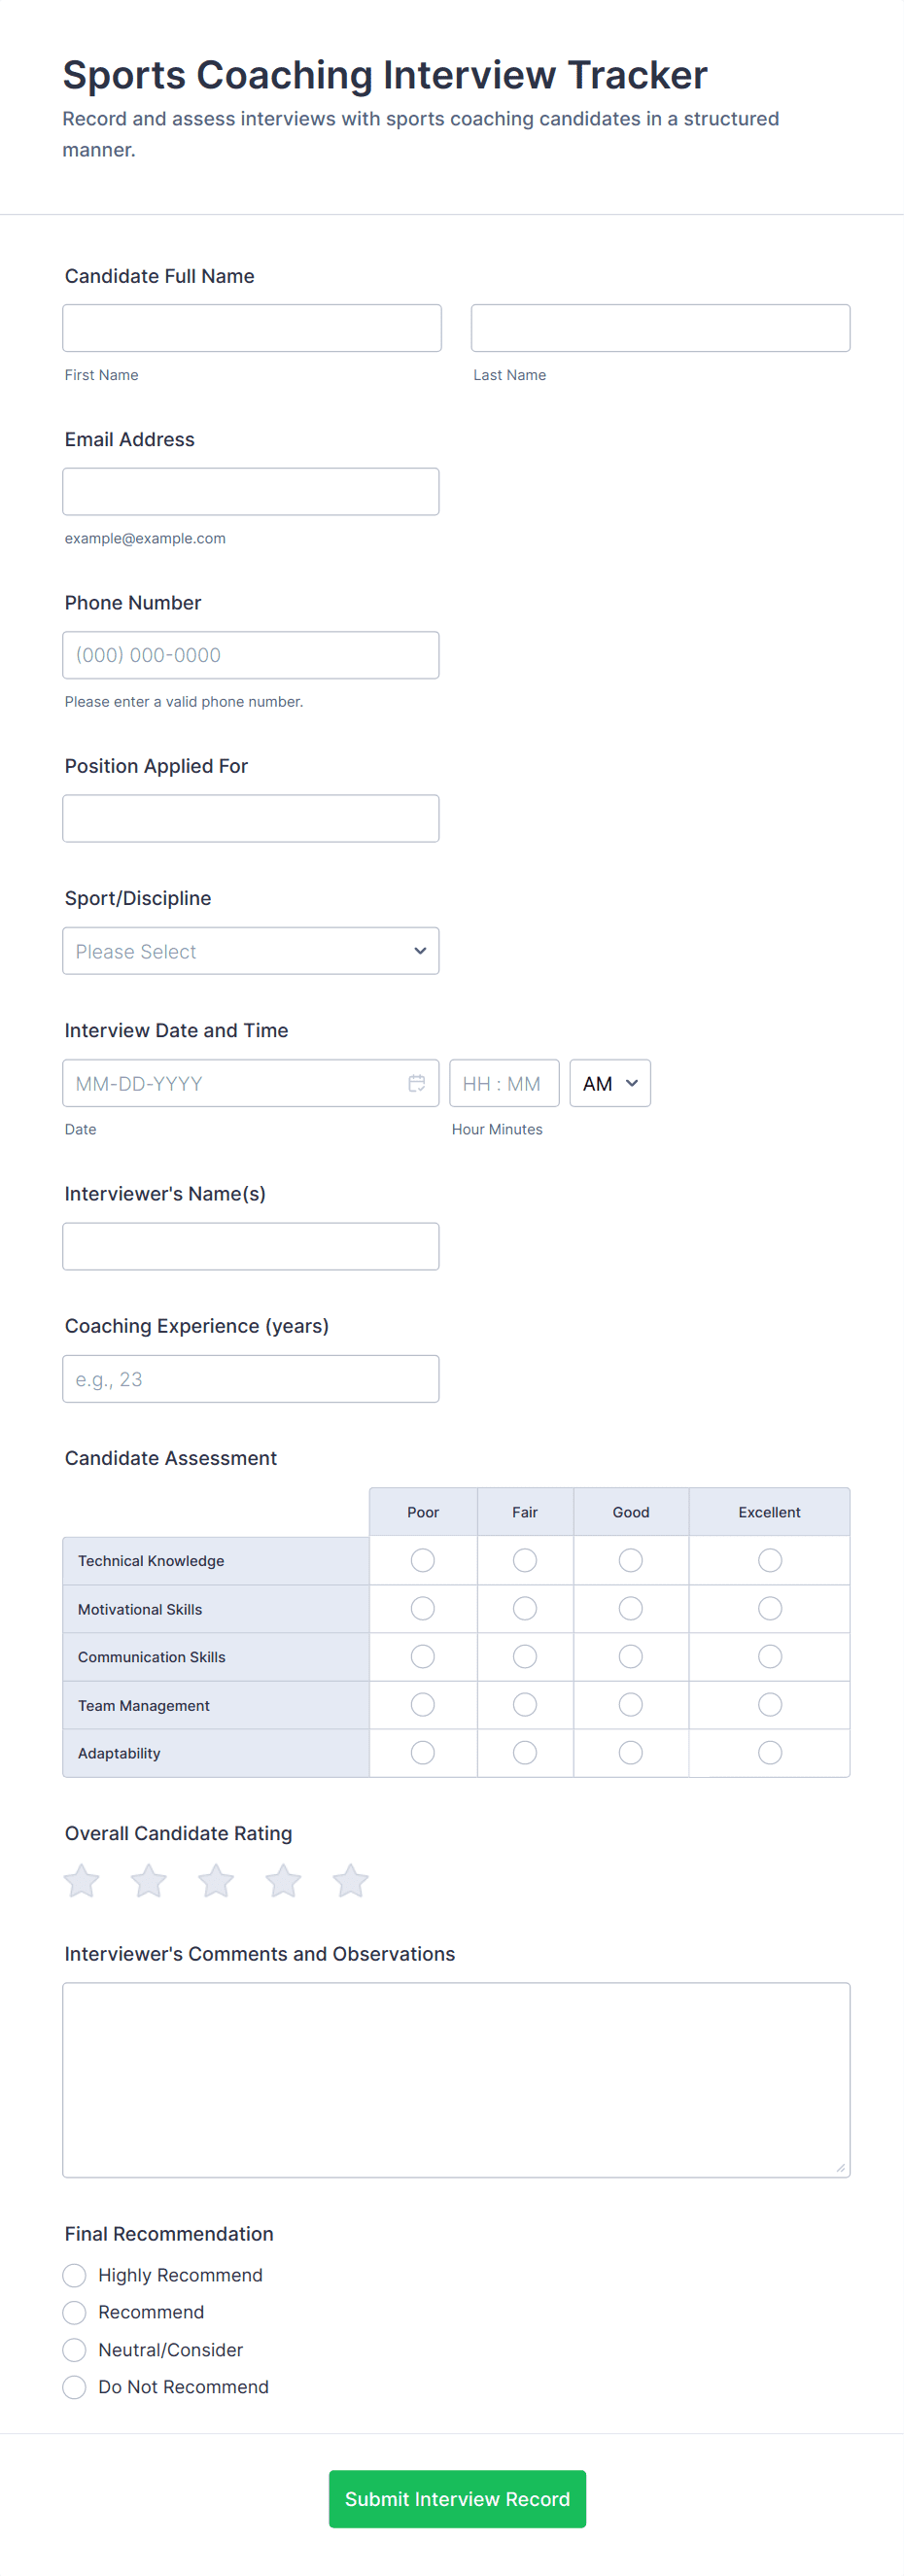
Task: Select Poor for Adaptability
Action: tap(423, 1752)
